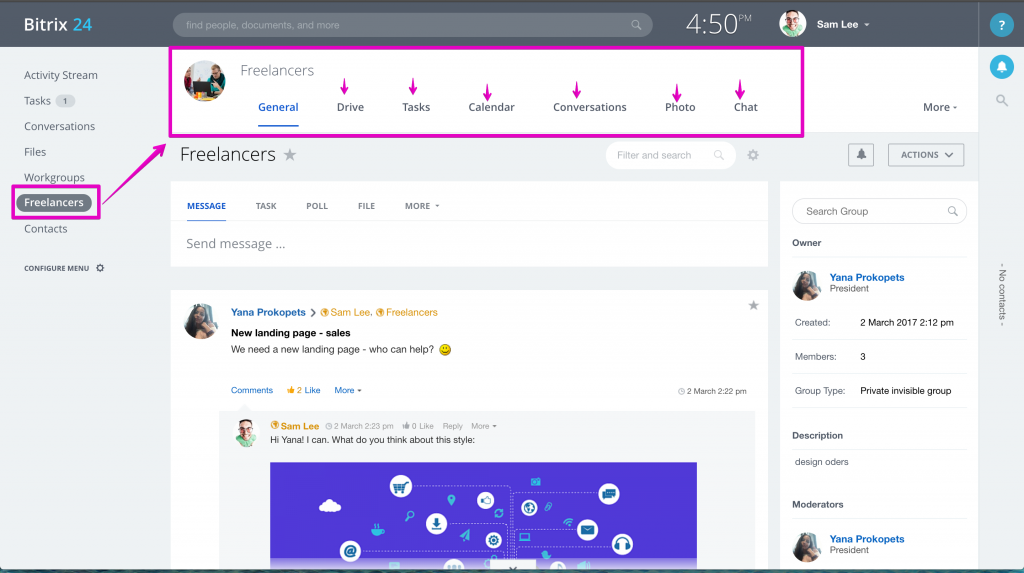1024x573 pixels.
Task: Click the Configure Menu gear icon
Action: [100, 268]
